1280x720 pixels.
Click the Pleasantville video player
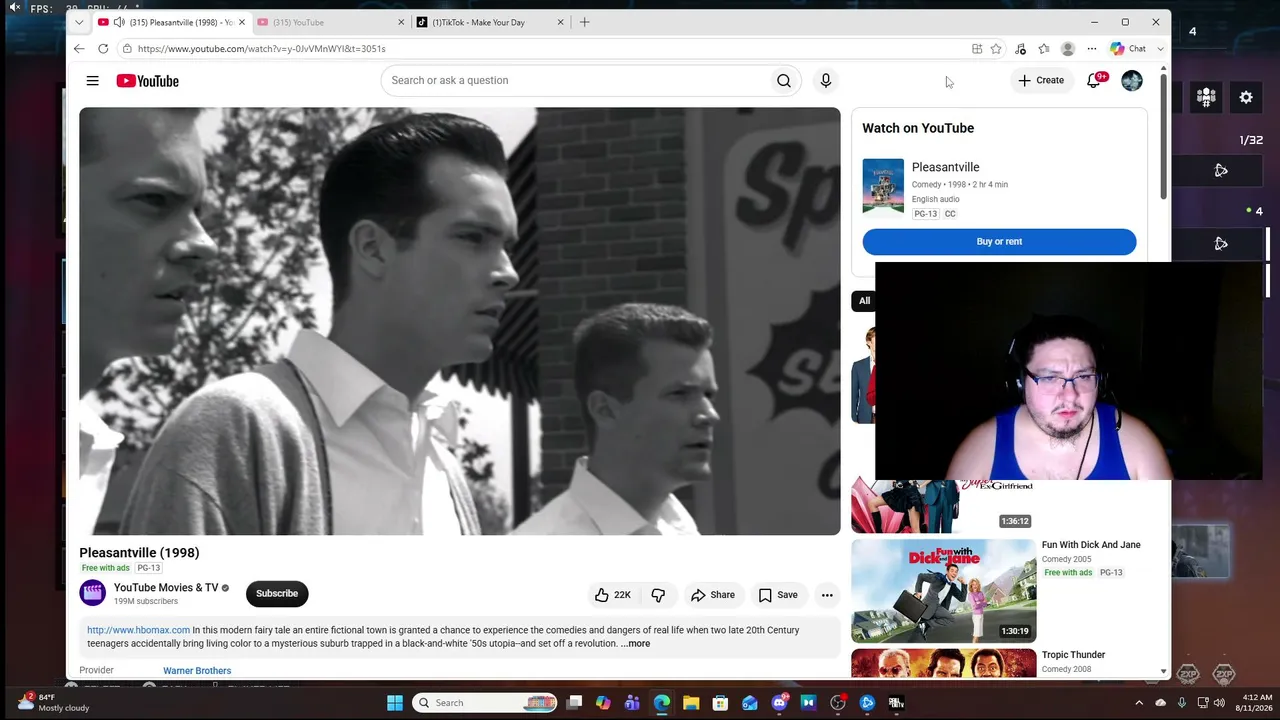pos(460,321)
